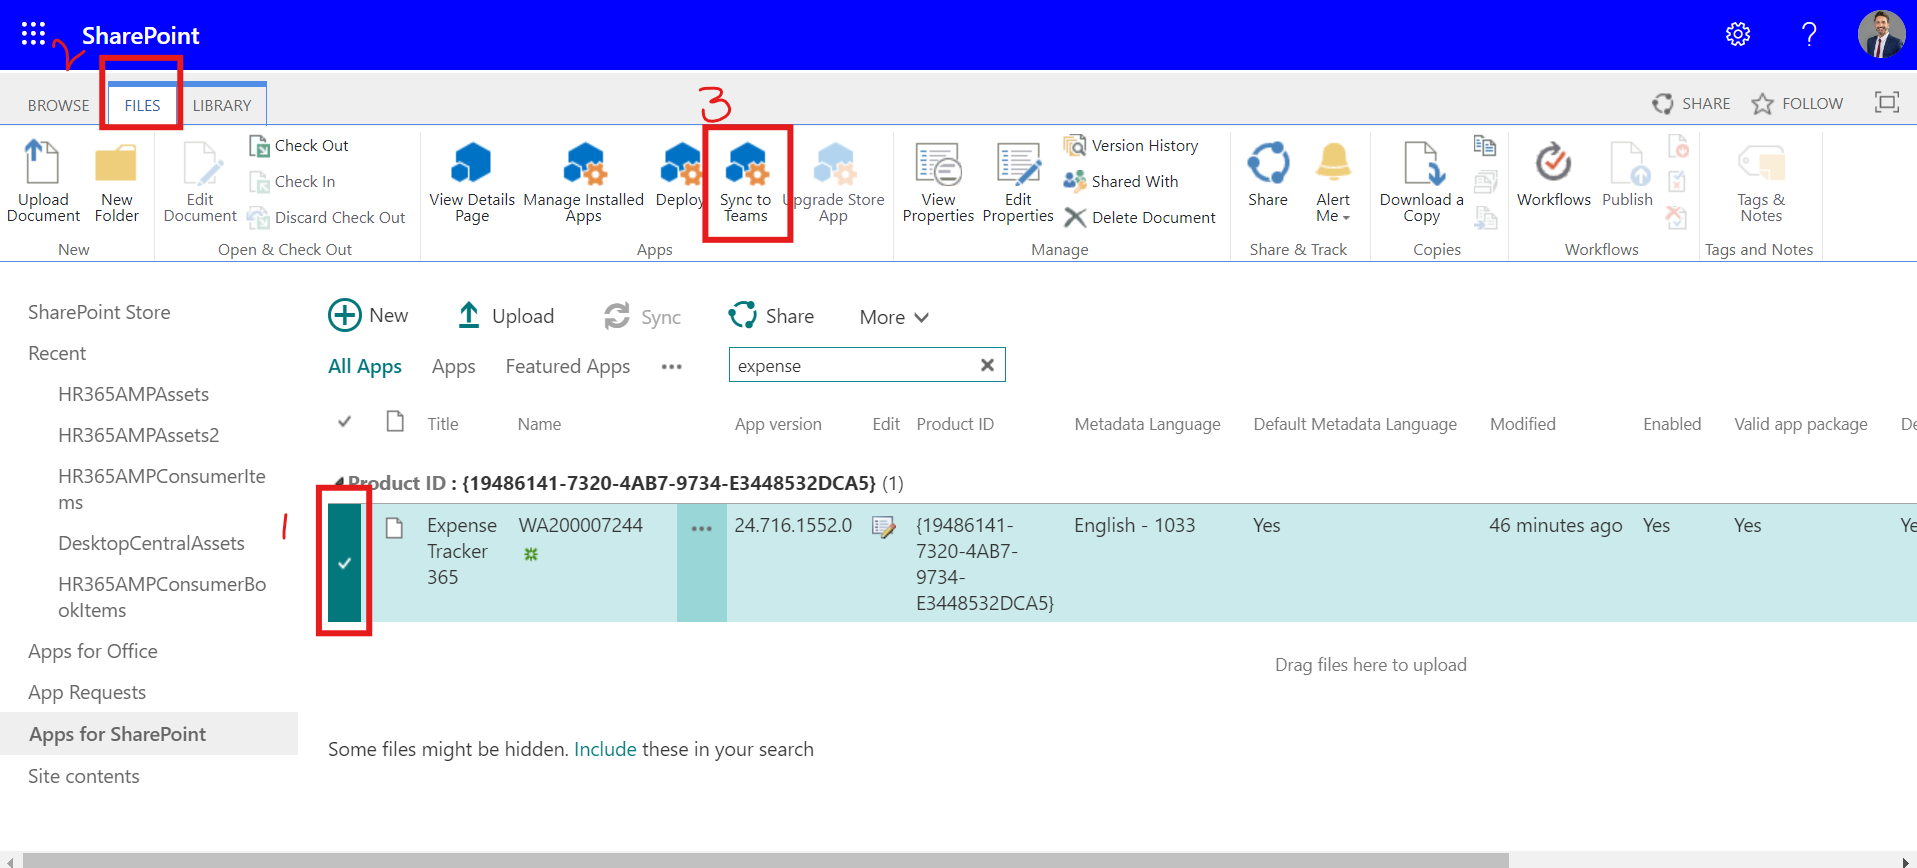Open SharePoint Store in sidebar
Screen dimensions: 1917x868
coord(99,312)
